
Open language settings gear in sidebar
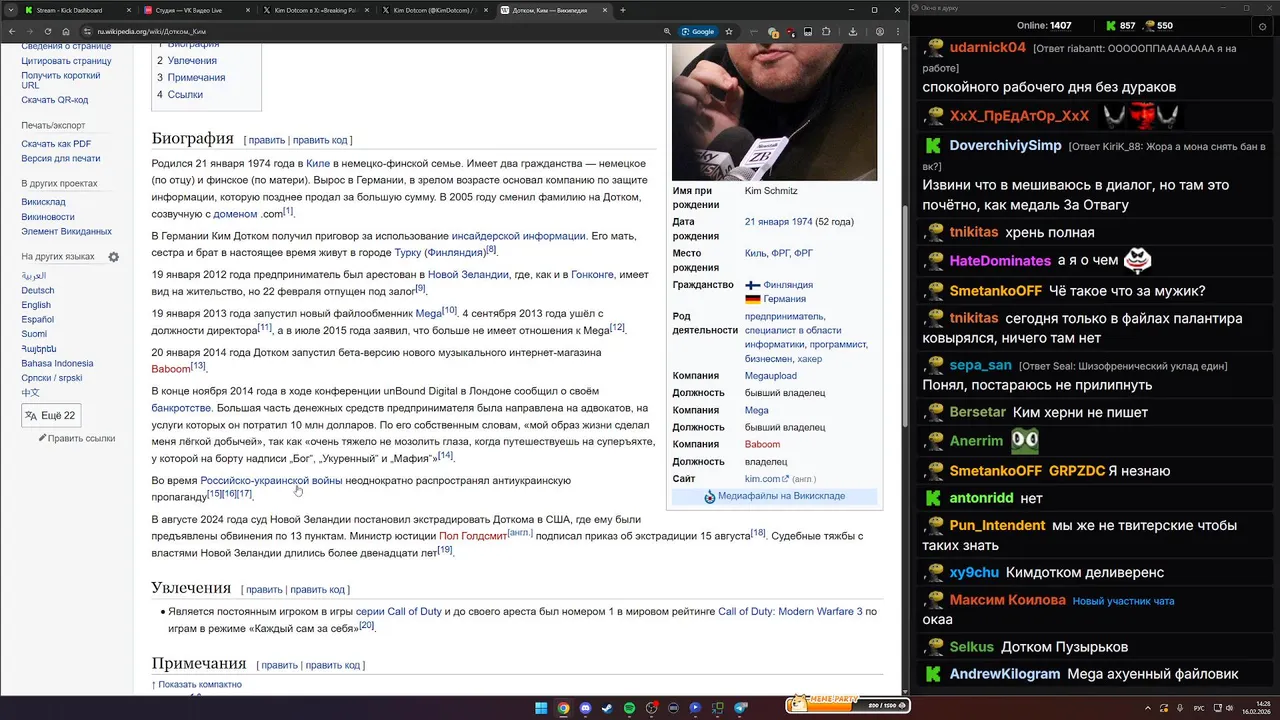pyautogui.click(x=113, y=257)
